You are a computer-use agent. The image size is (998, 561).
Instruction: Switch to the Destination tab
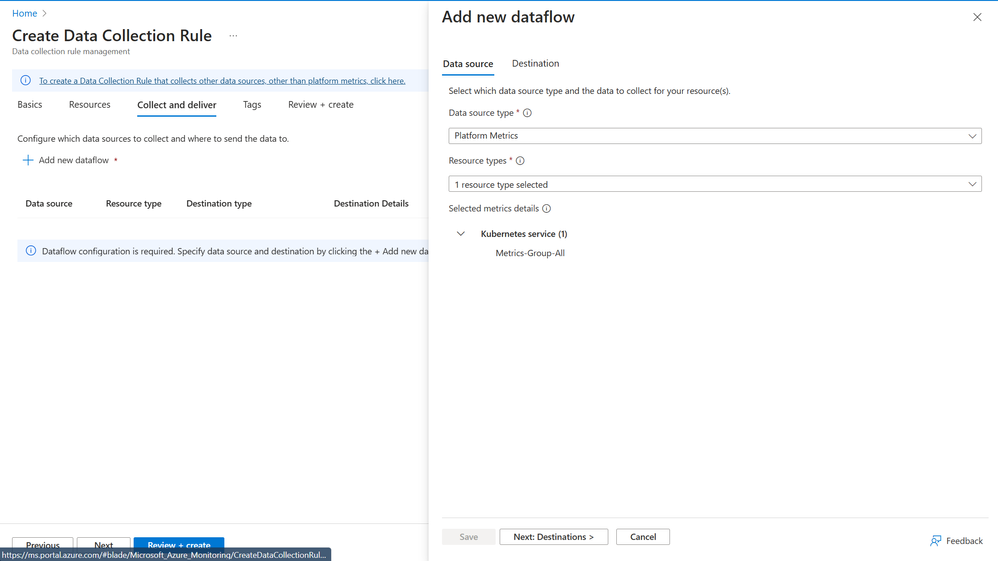pyautogui.click(x=535, y=63)
